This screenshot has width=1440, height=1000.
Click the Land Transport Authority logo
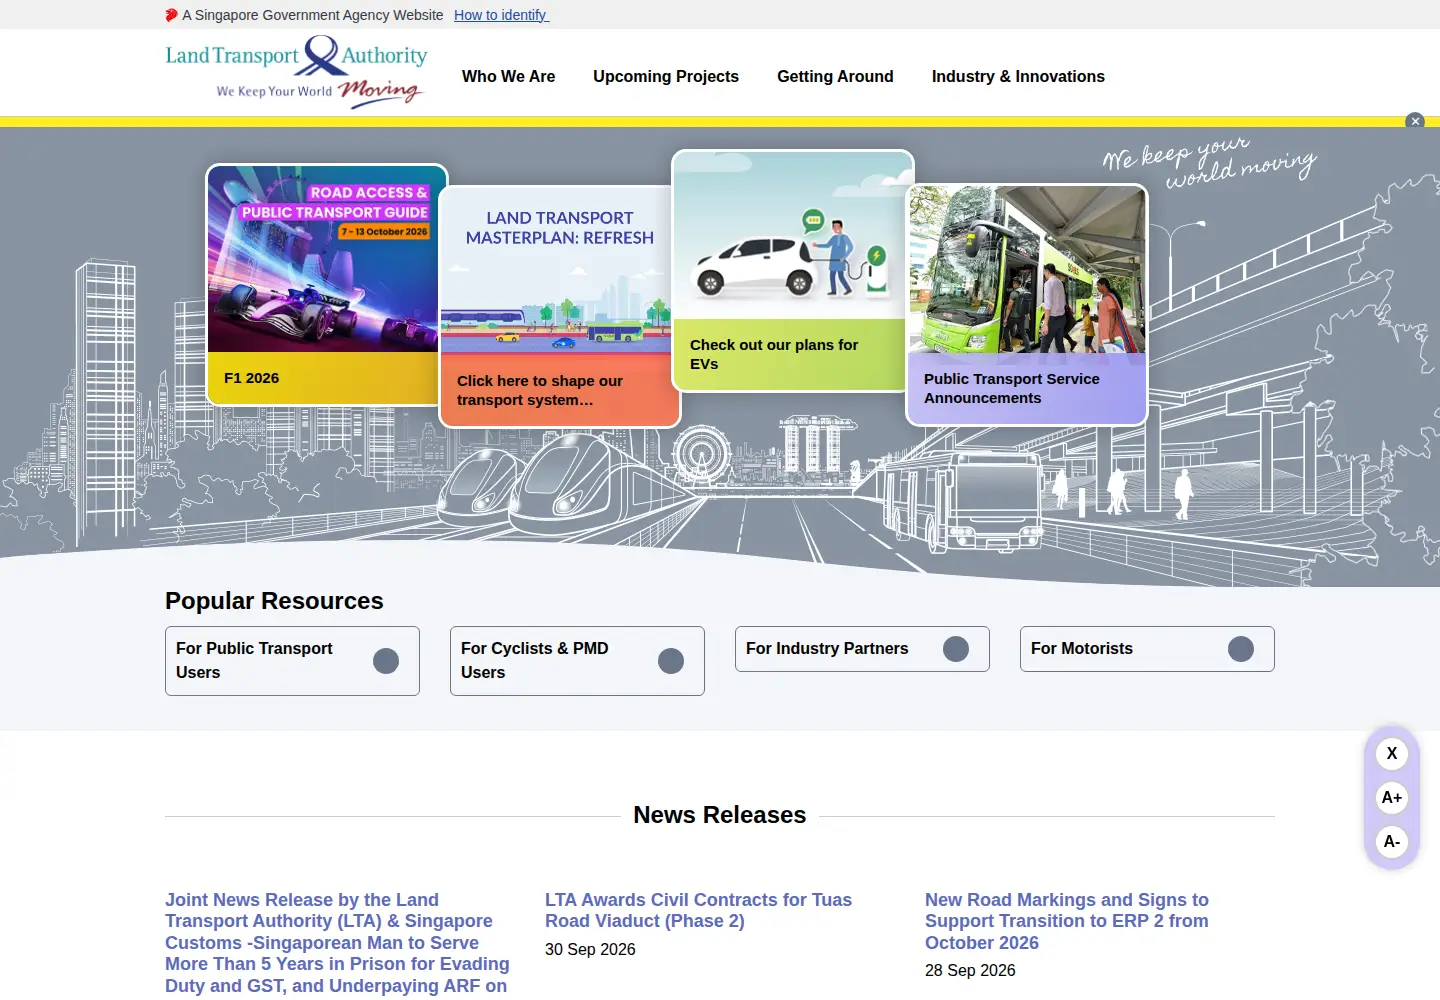(x=296, y=72)
